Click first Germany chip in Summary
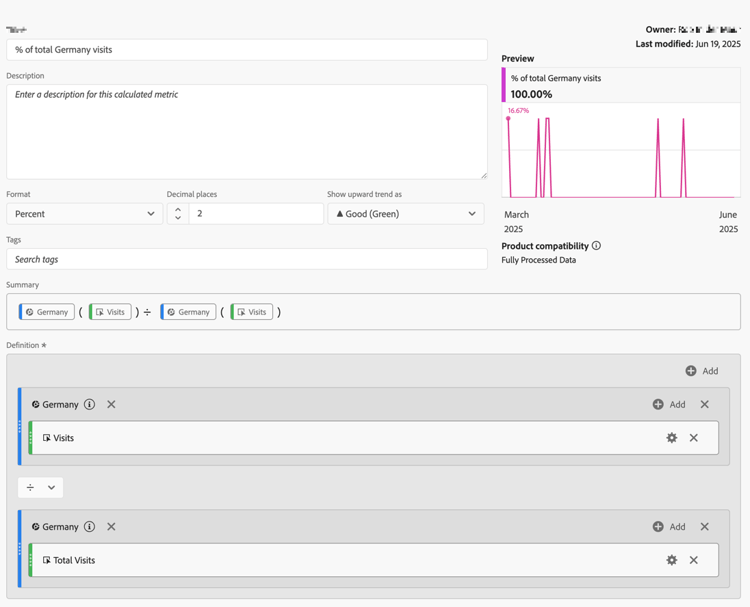This screenshot has height=607, width=750. tap(47, 312)
